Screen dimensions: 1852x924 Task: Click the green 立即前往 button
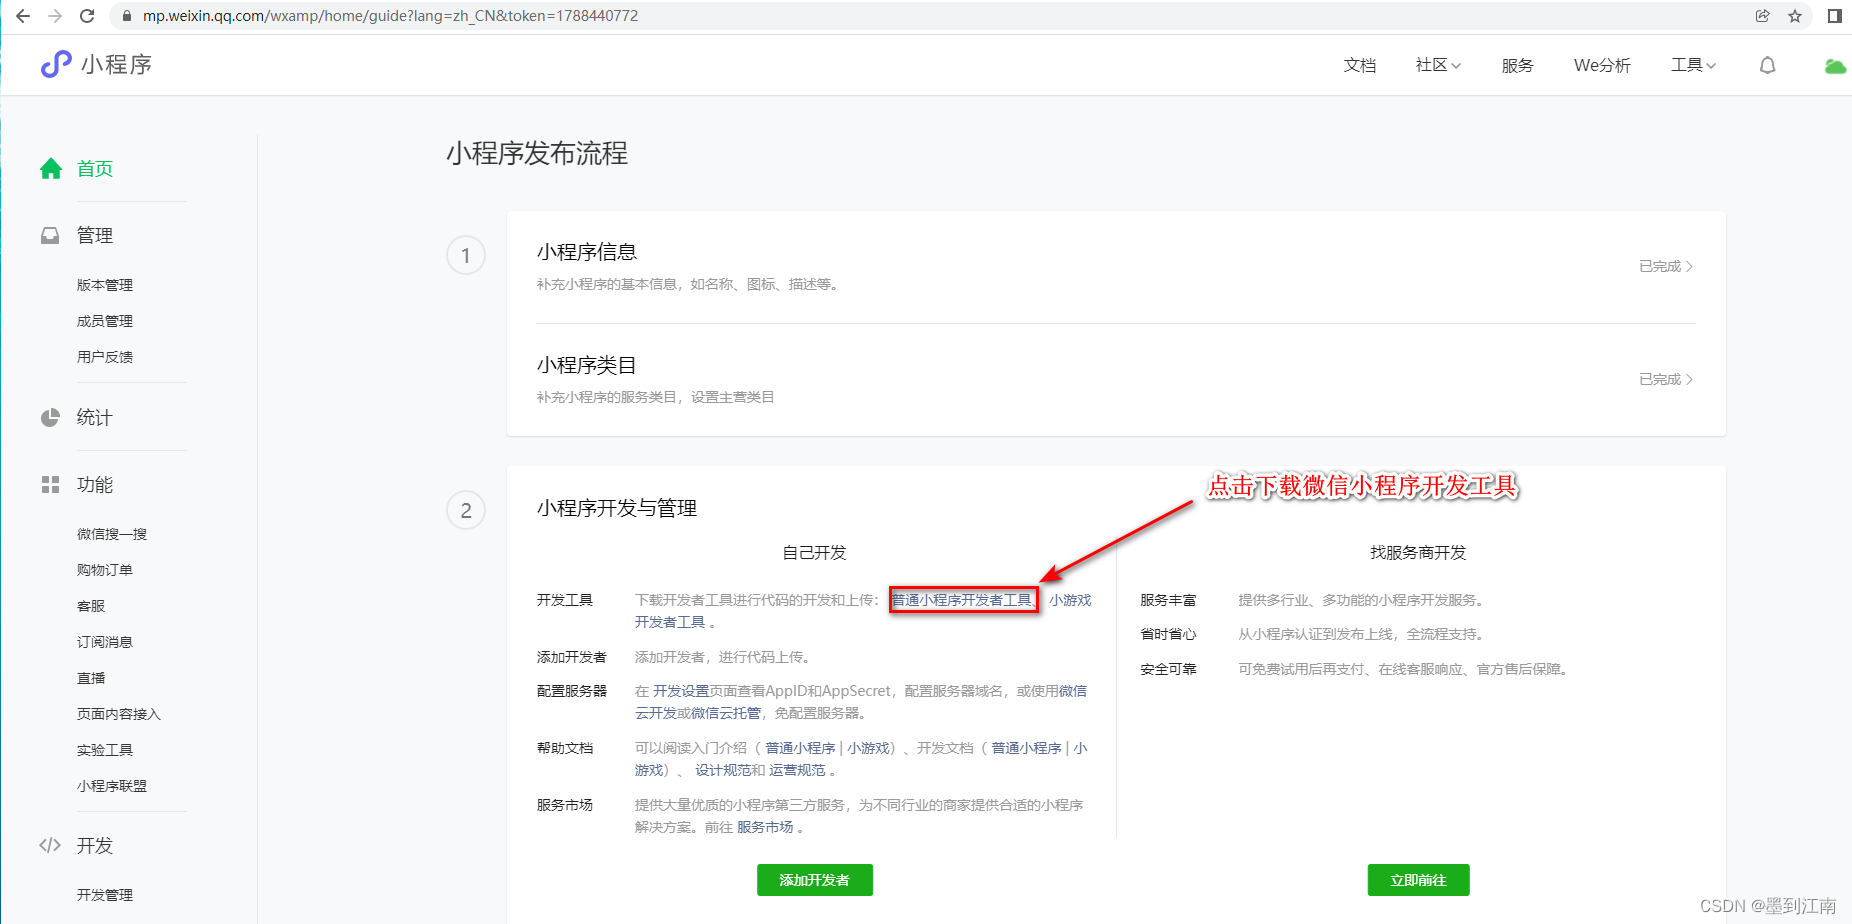tap(1419, 880)
